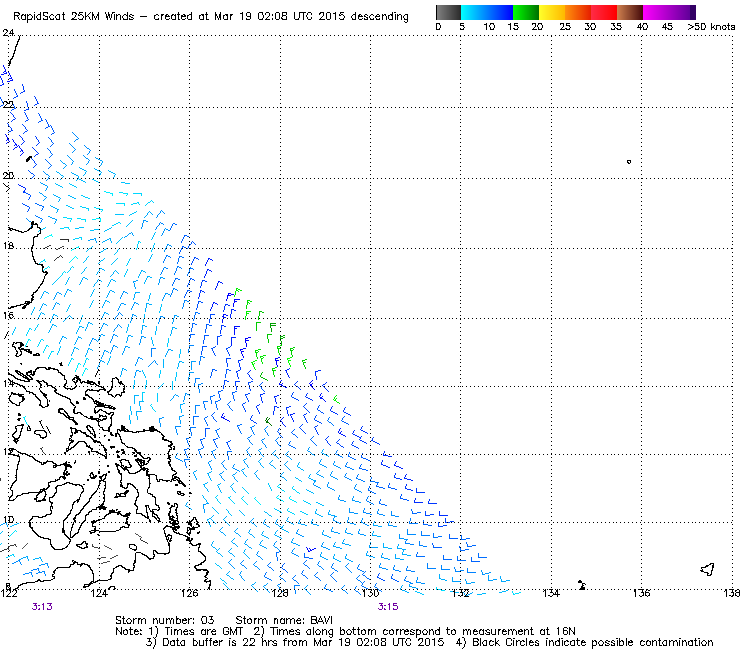Click the '>50 knots' legend label
This screenshot has height=650, width=740.
pyautogui.click(x=711, y=27)
